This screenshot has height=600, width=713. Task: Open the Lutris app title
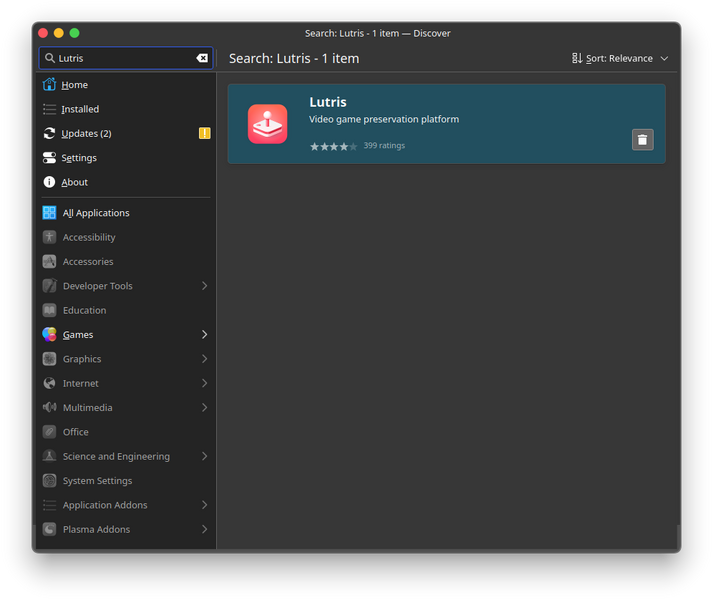point(328,102)
